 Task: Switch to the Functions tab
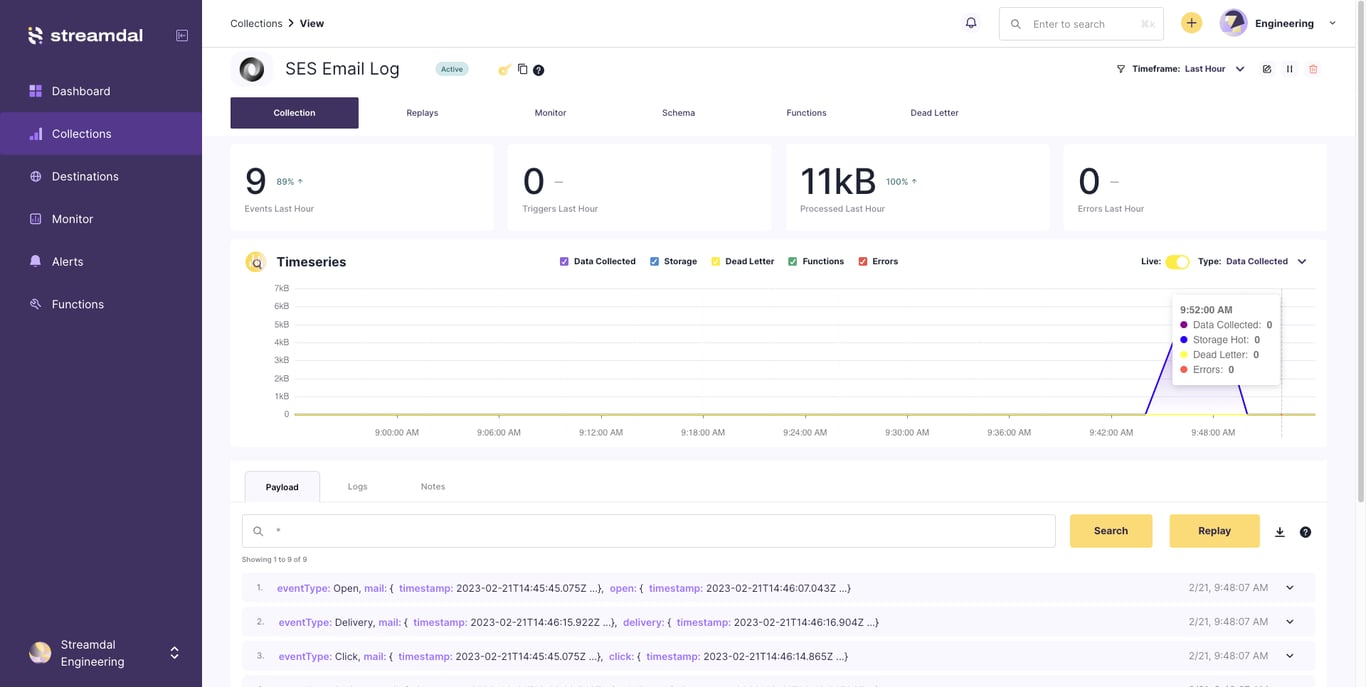click(x=806, y=113)
